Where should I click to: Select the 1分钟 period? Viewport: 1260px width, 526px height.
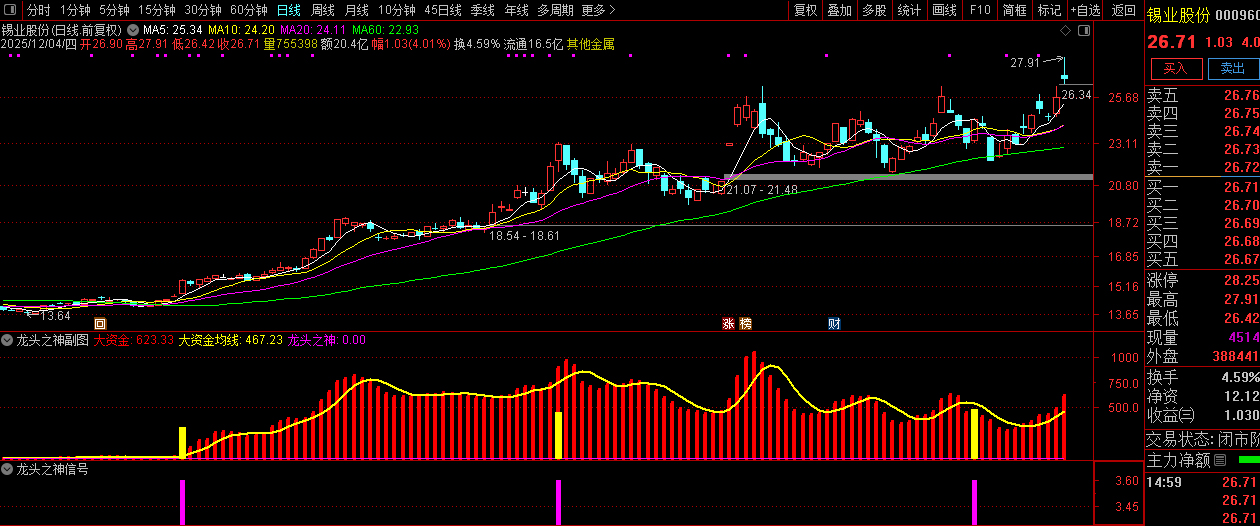click(x=75, y=10)
